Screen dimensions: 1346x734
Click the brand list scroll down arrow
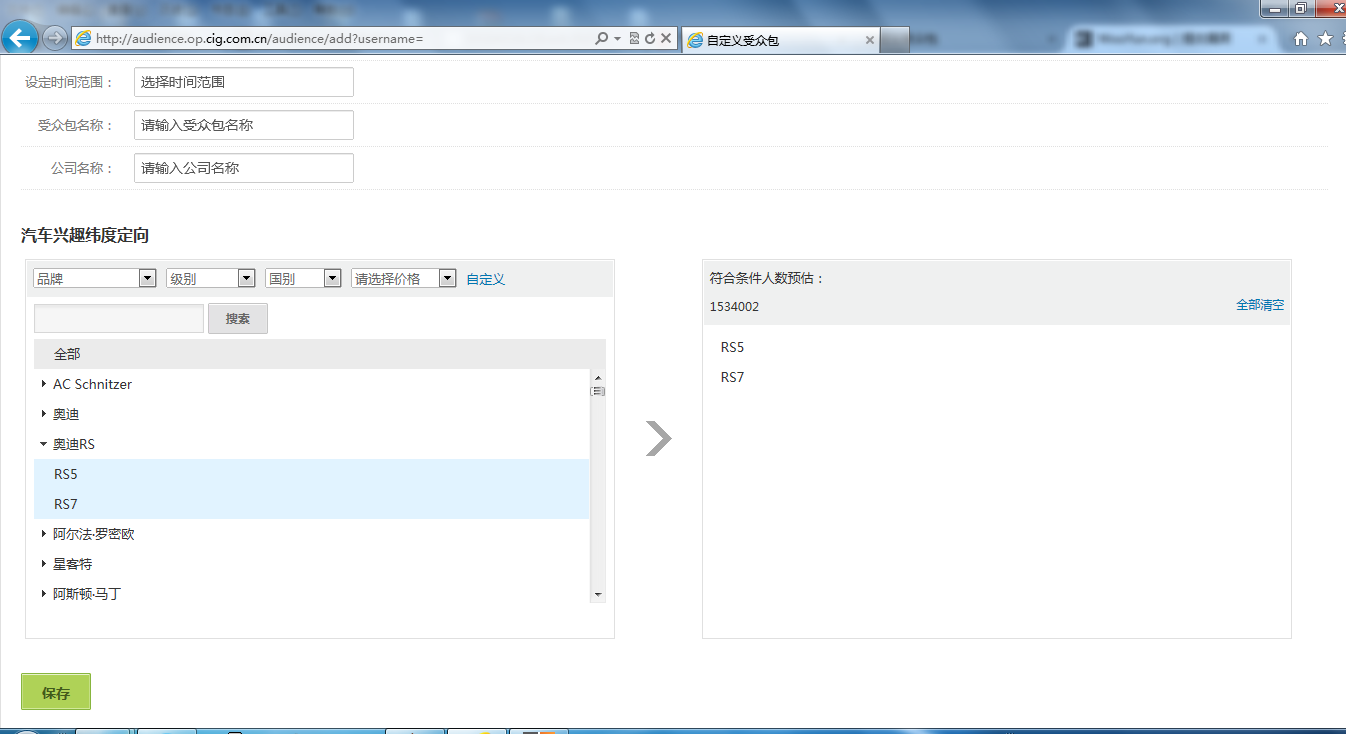pyautogui.click(x=598, y=595)
